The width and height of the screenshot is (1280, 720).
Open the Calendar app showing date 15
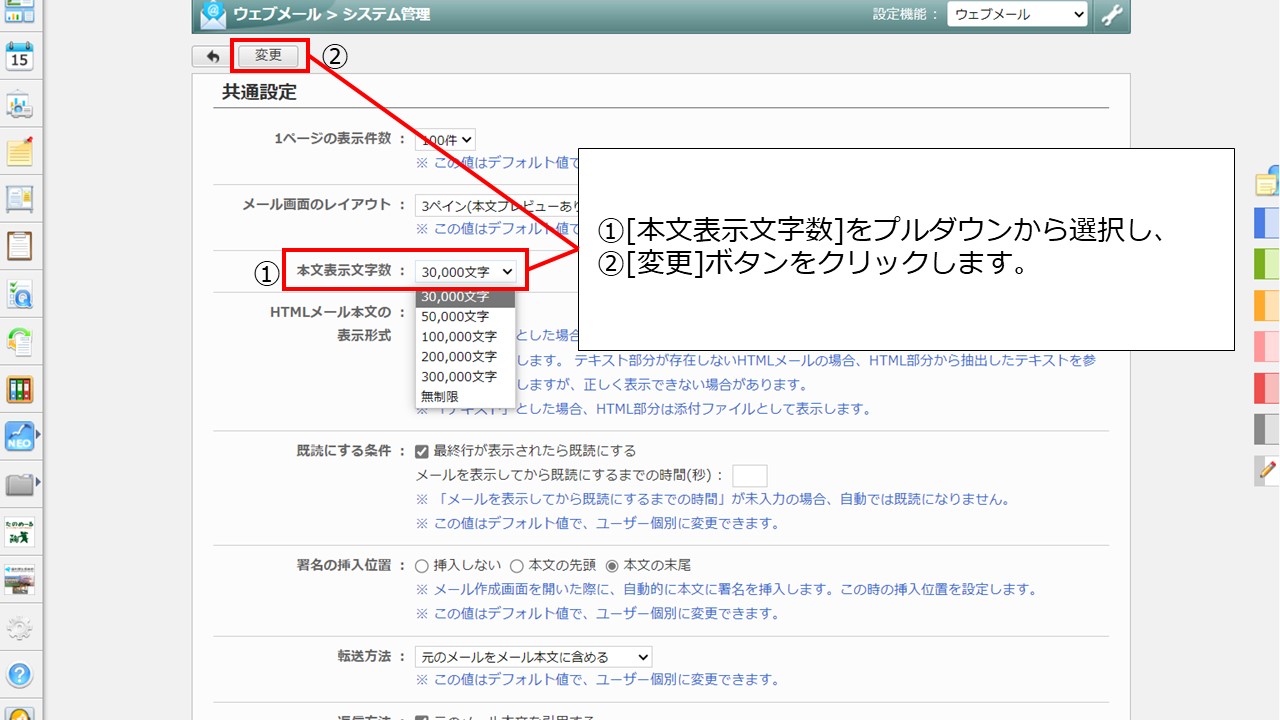(x=20, y=57)
